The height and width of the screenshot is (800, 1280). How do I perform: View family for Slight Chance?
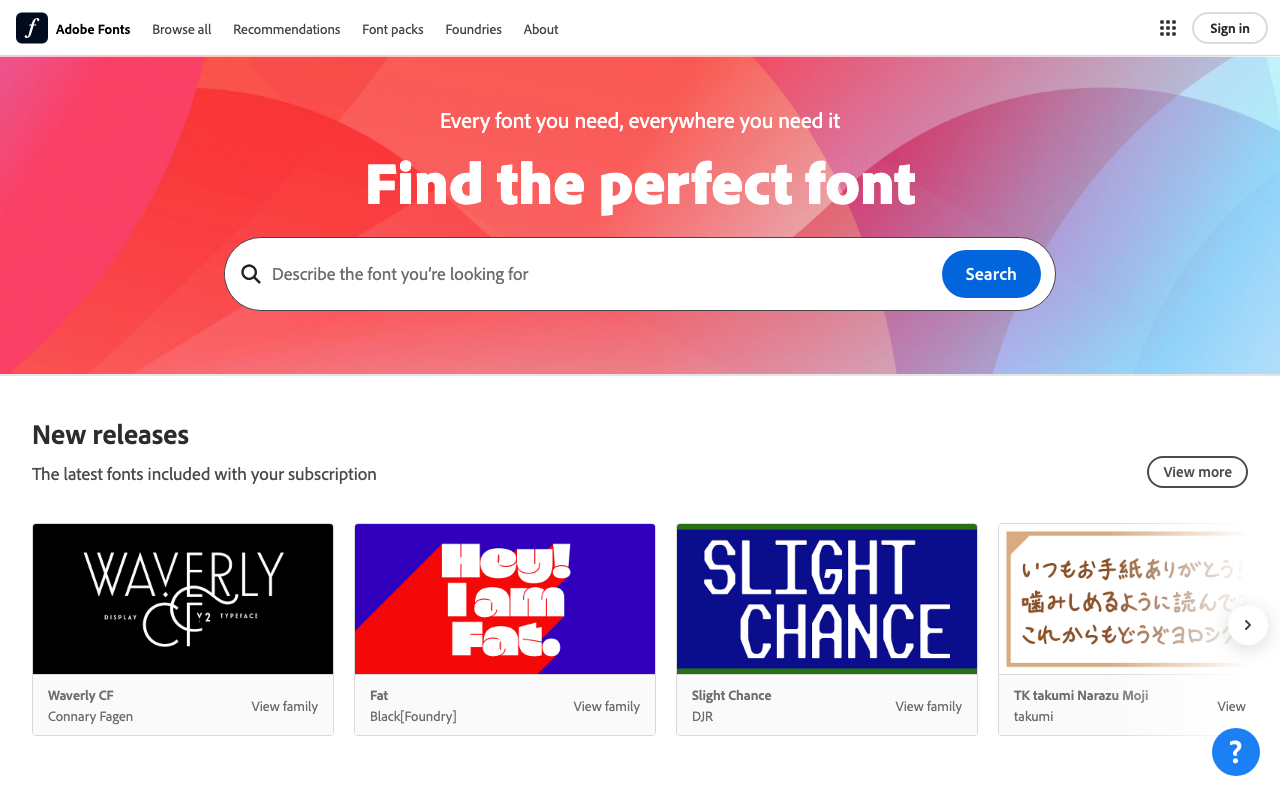pyautogui.click(x=929, y=706)
